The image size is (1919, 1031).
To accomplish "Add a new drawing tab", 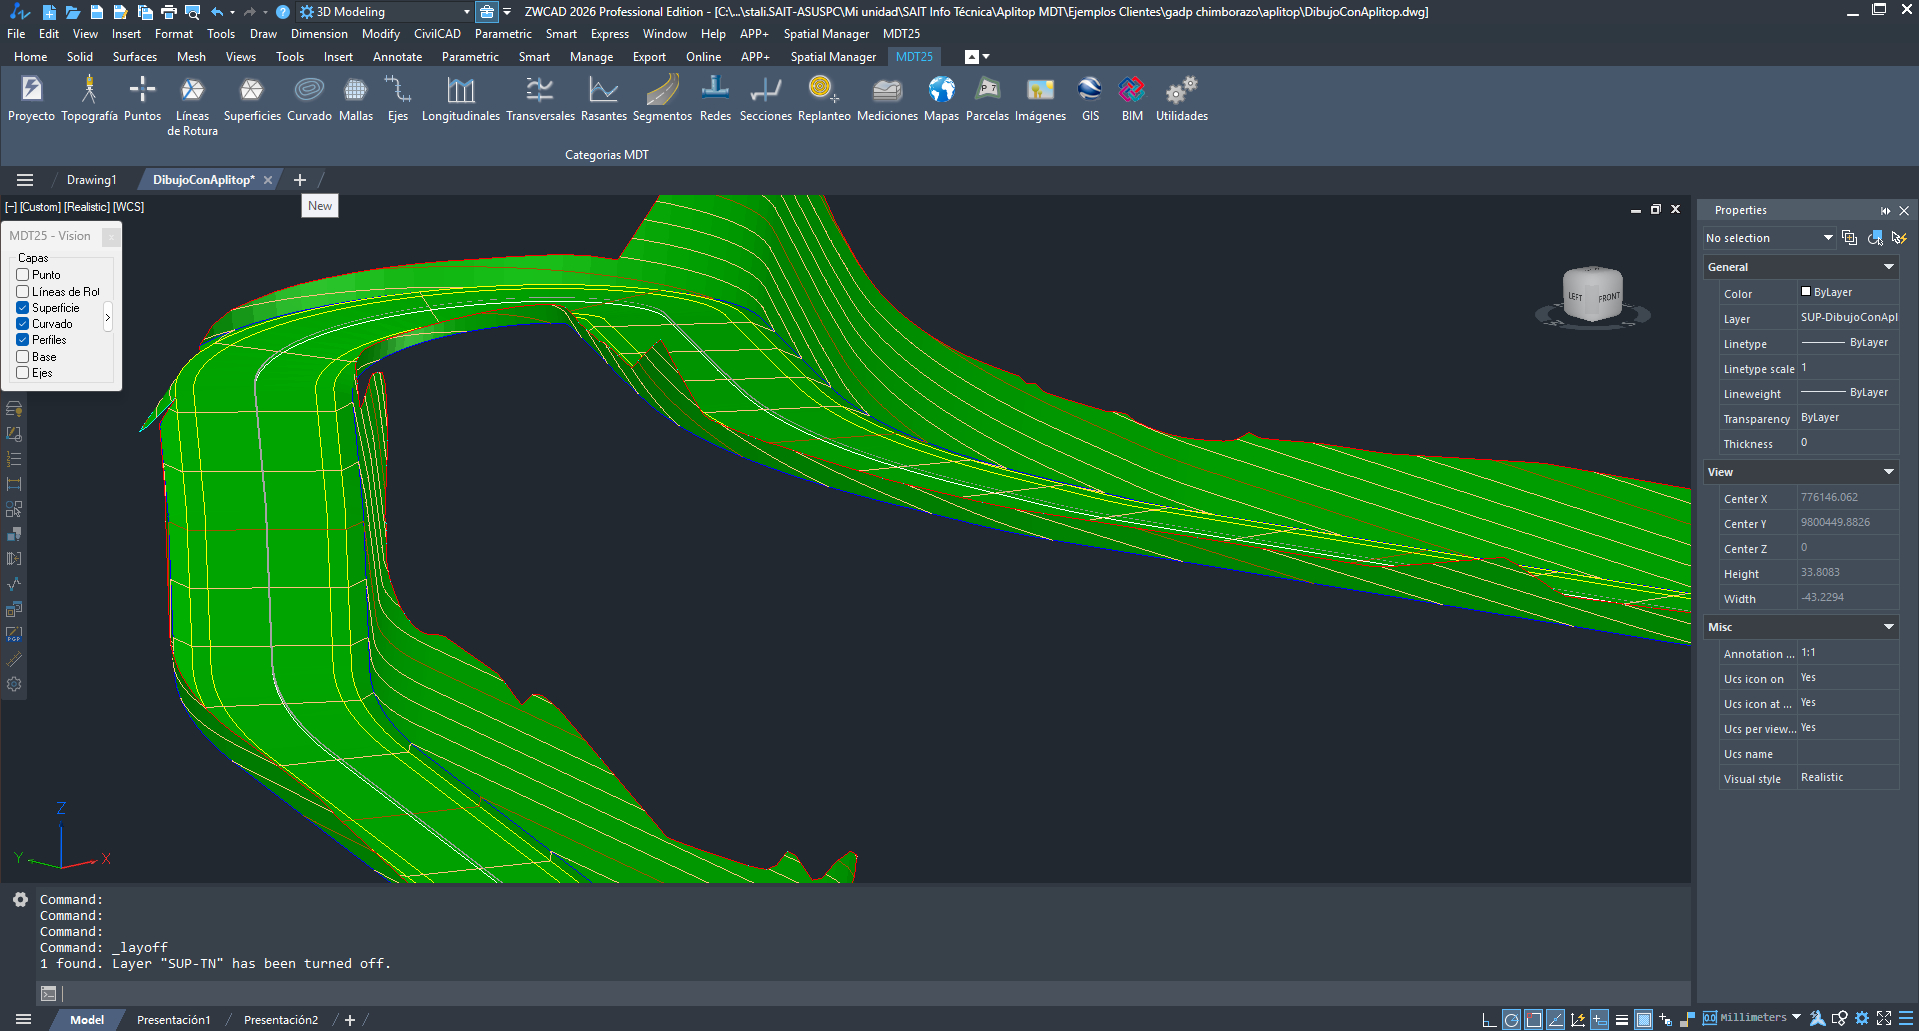I will click(299, 180).
